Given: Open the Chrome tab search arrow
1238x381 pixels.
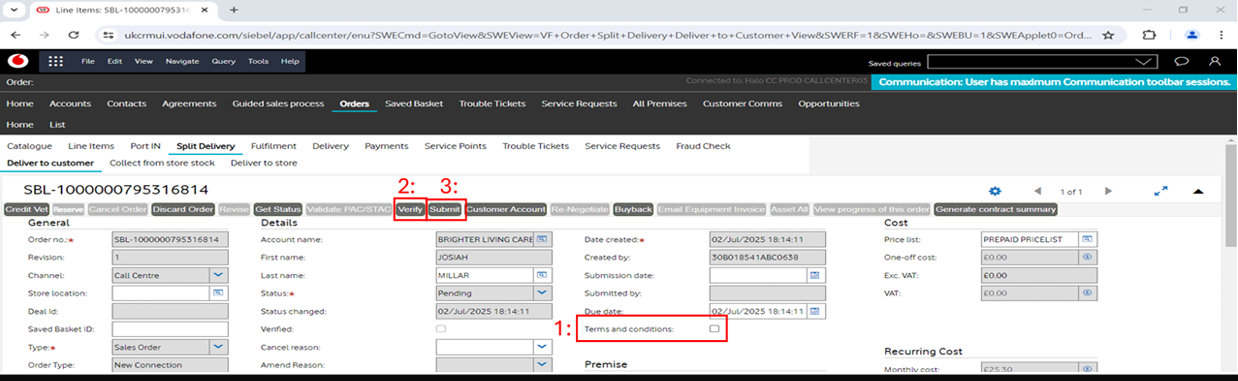Looking at the screenshot, I should pyautogui.click(x=13, y=9).
